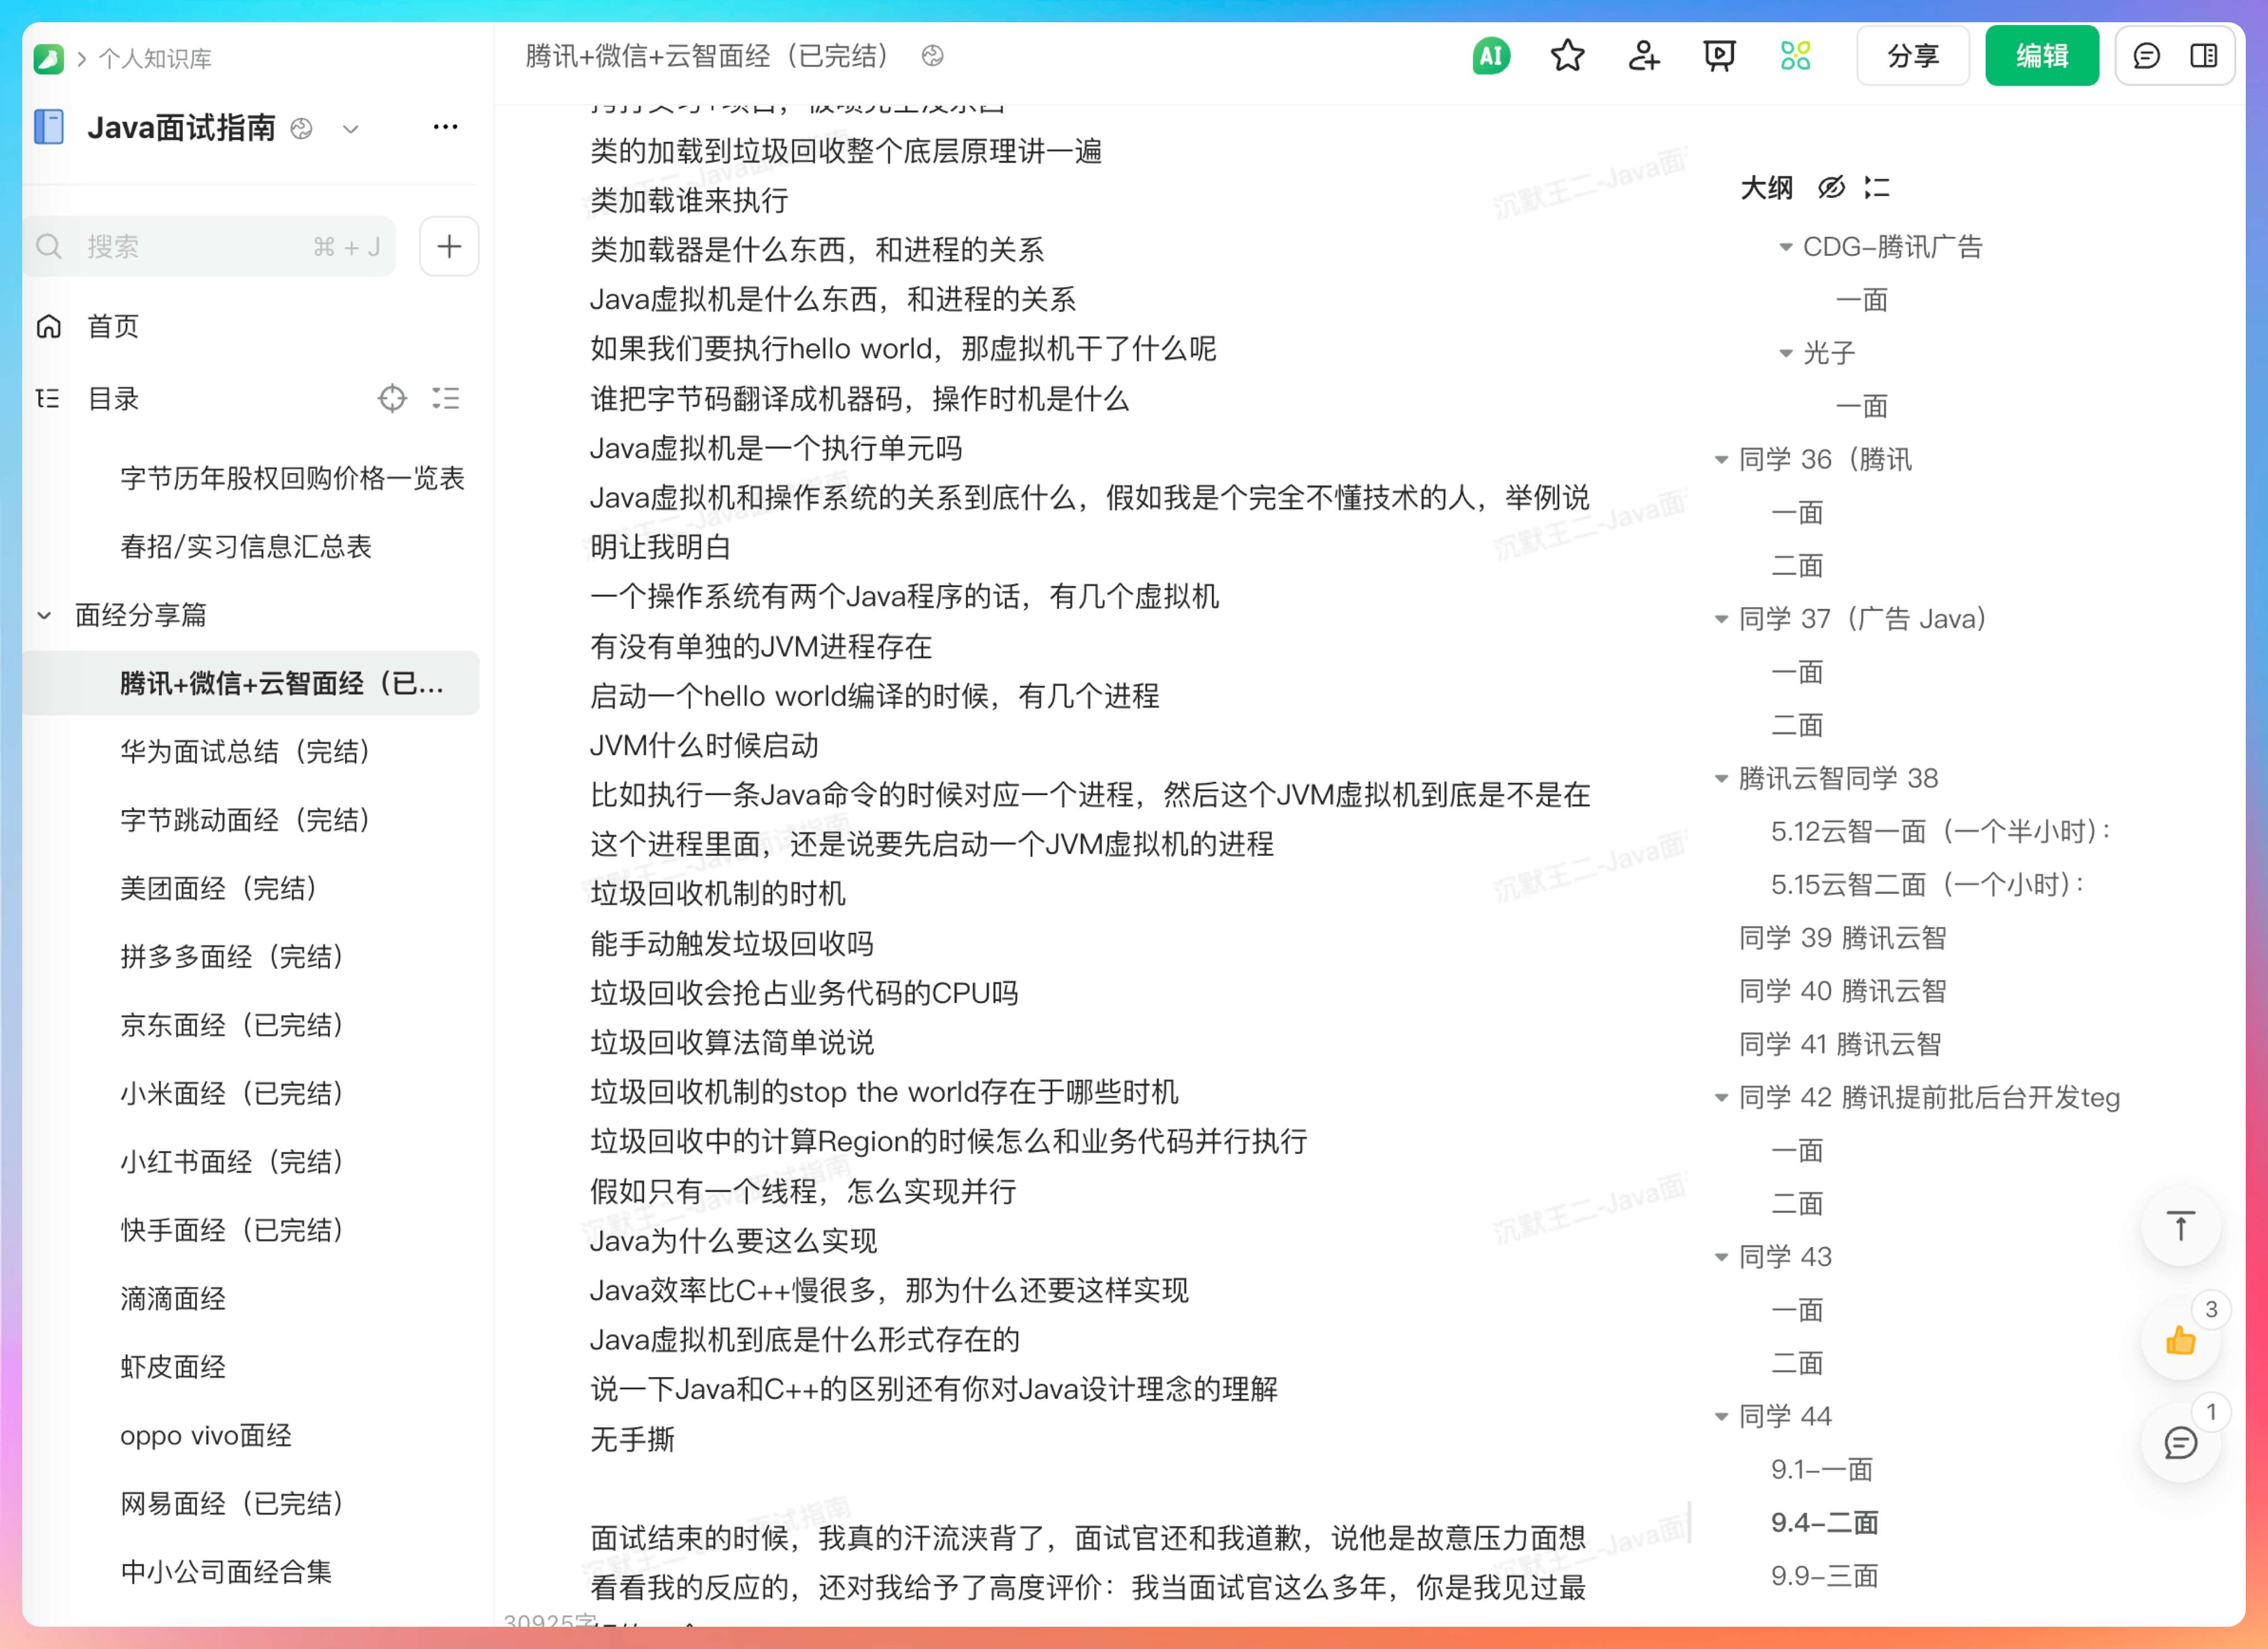Open the four-square apps icon

click(x=1795, y=56)
